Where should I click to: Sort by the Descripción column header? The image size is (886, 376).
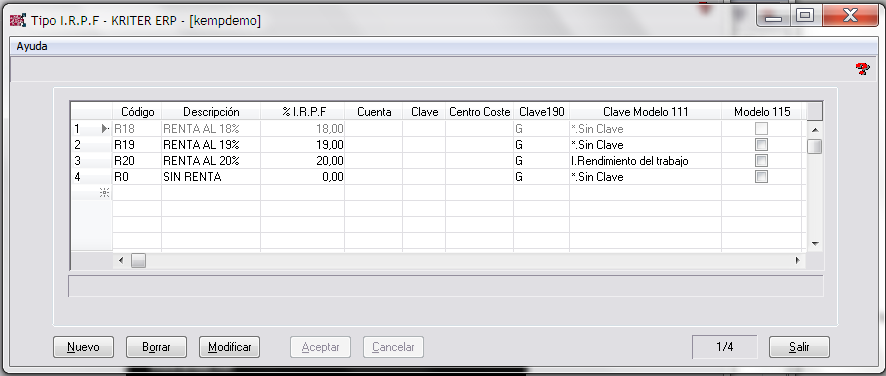211,112
